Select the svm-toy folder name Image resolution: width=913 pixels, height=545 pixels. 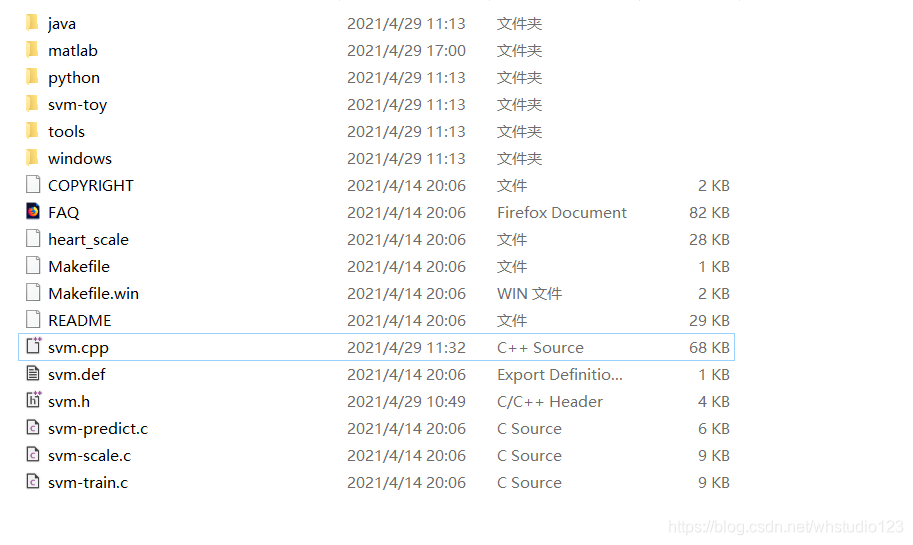[77, 105]
